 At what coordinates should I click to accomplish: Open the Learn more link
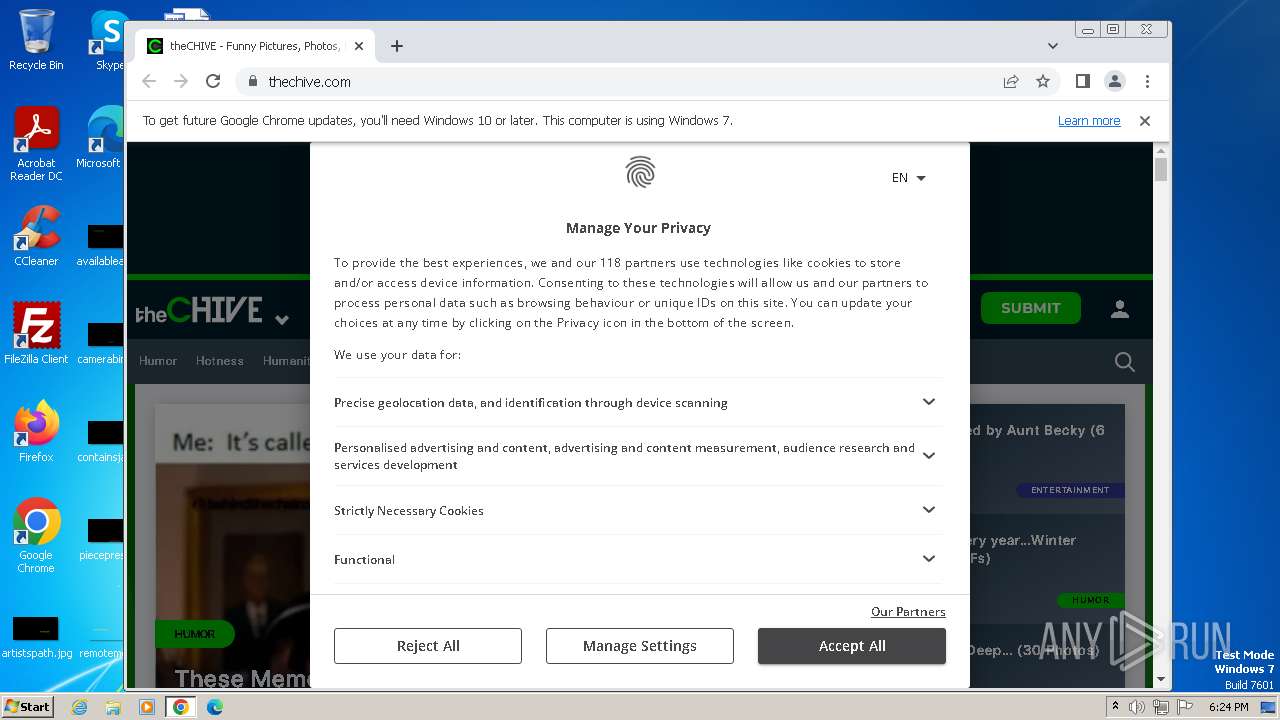1089,120
